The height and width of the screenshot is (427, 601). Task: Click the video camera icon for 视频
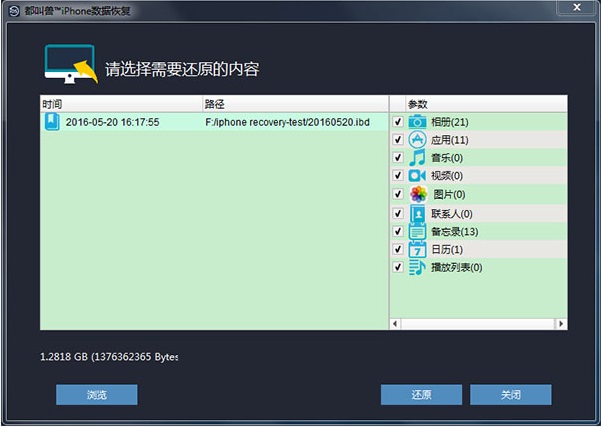(x=417, y=176)
